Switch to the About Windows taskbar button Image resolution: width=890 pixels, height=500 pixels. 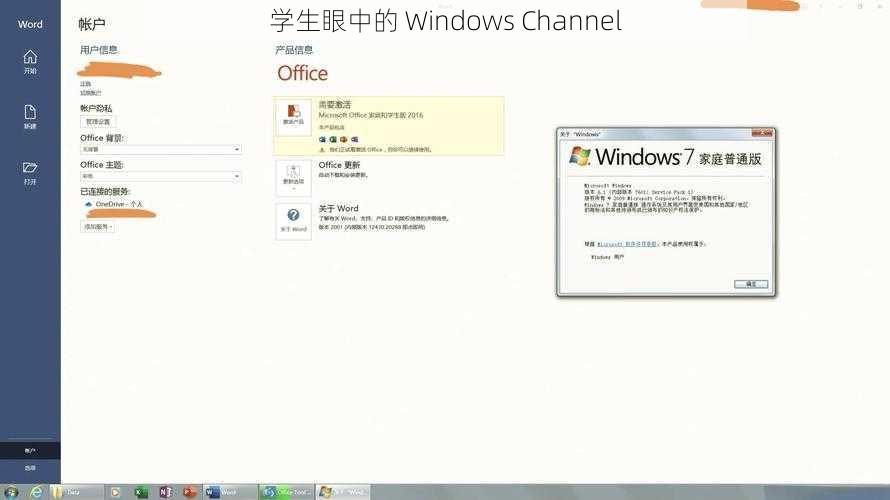coord(343,492)
